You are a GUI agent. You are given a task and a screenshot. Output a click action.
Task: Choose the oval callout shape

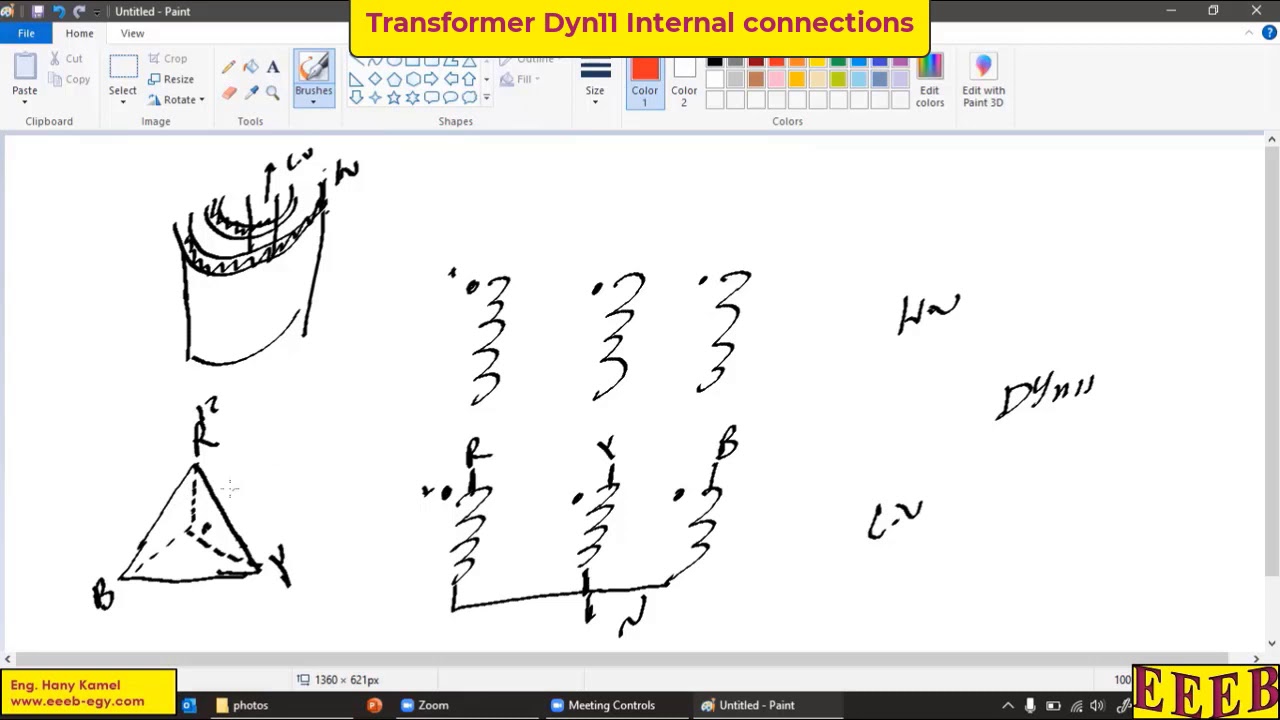pos(451,98)
